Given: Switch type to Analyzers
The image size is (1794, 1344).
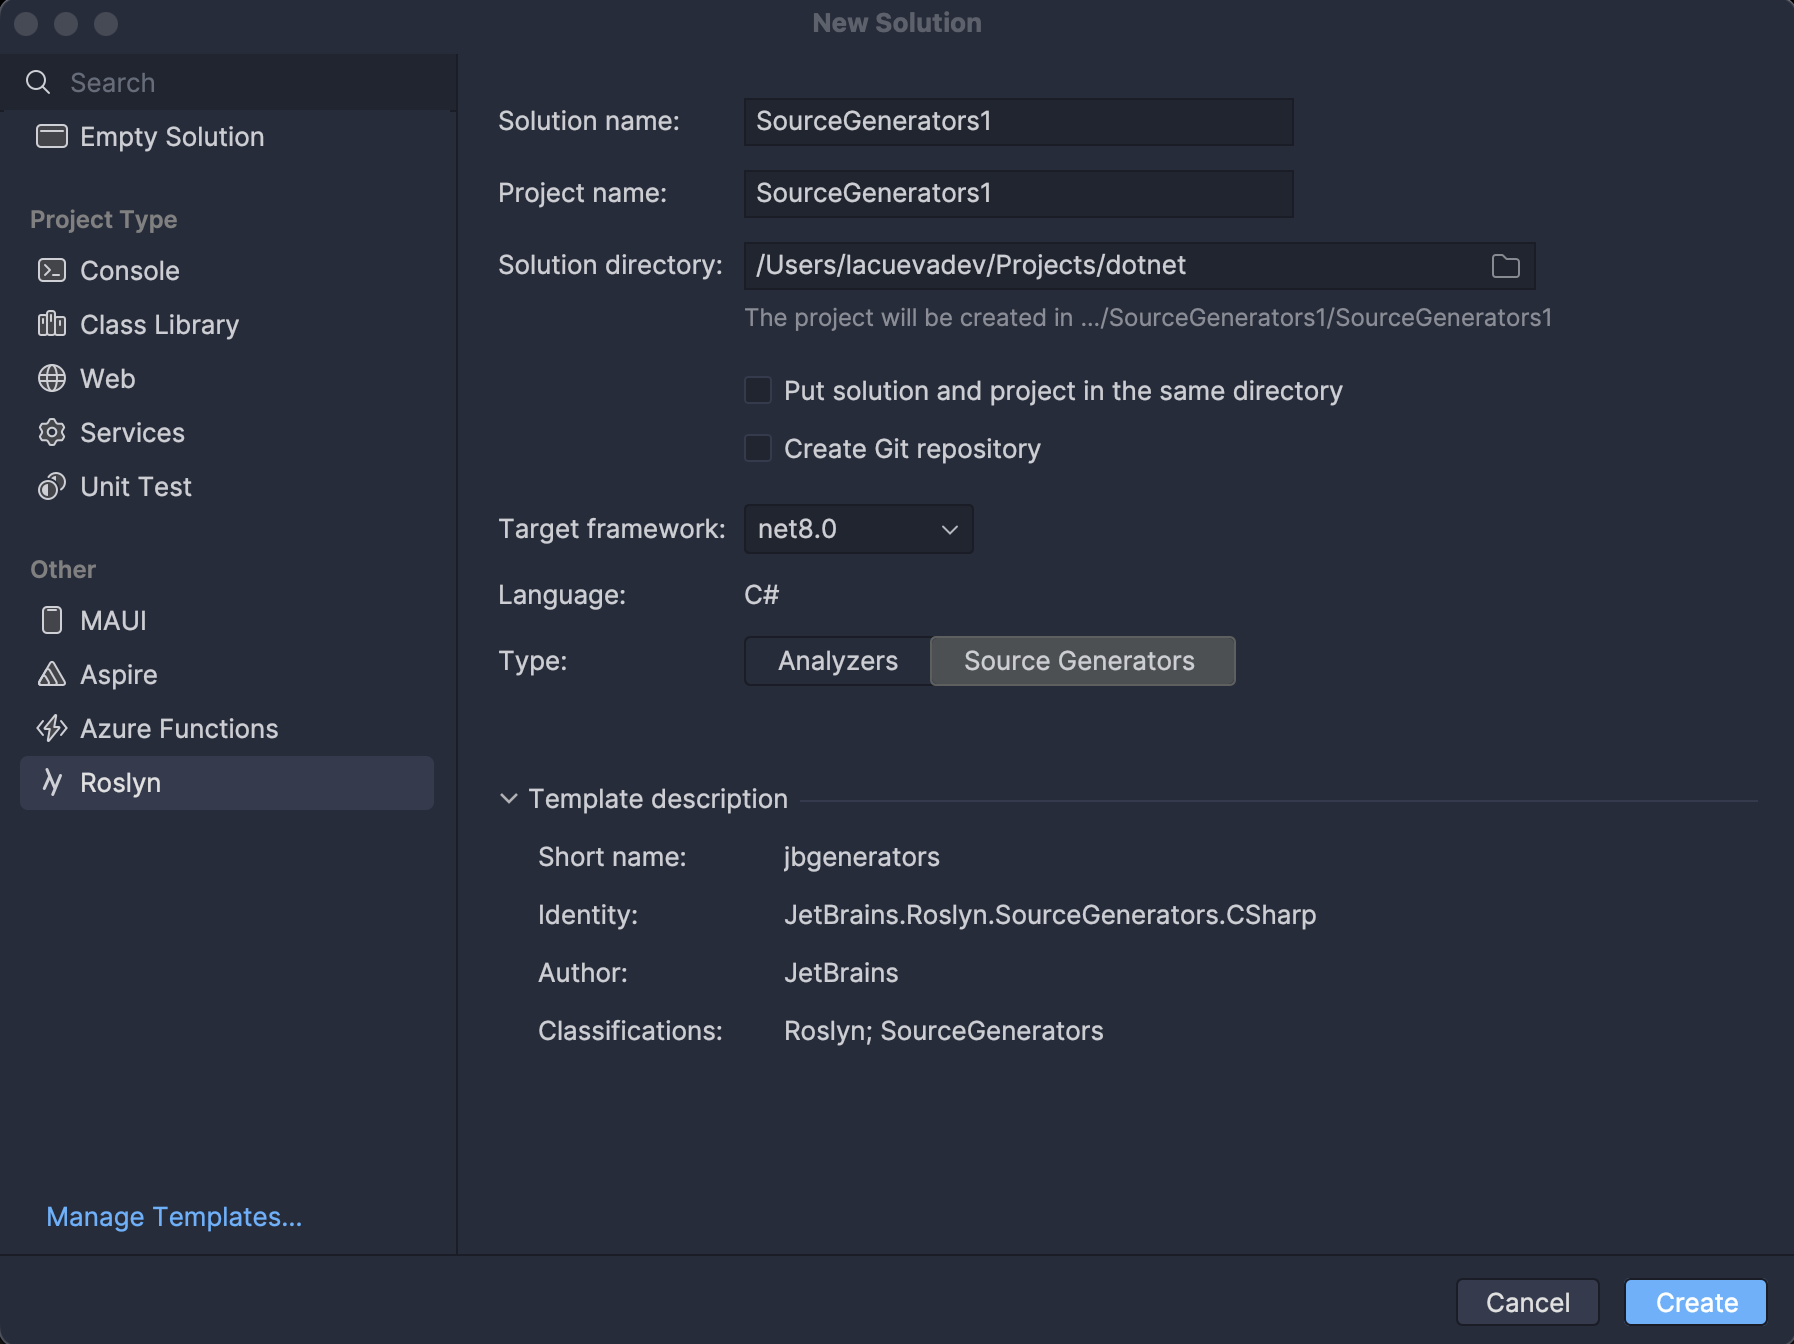Looking at the screenshot, I should point(837,661).
